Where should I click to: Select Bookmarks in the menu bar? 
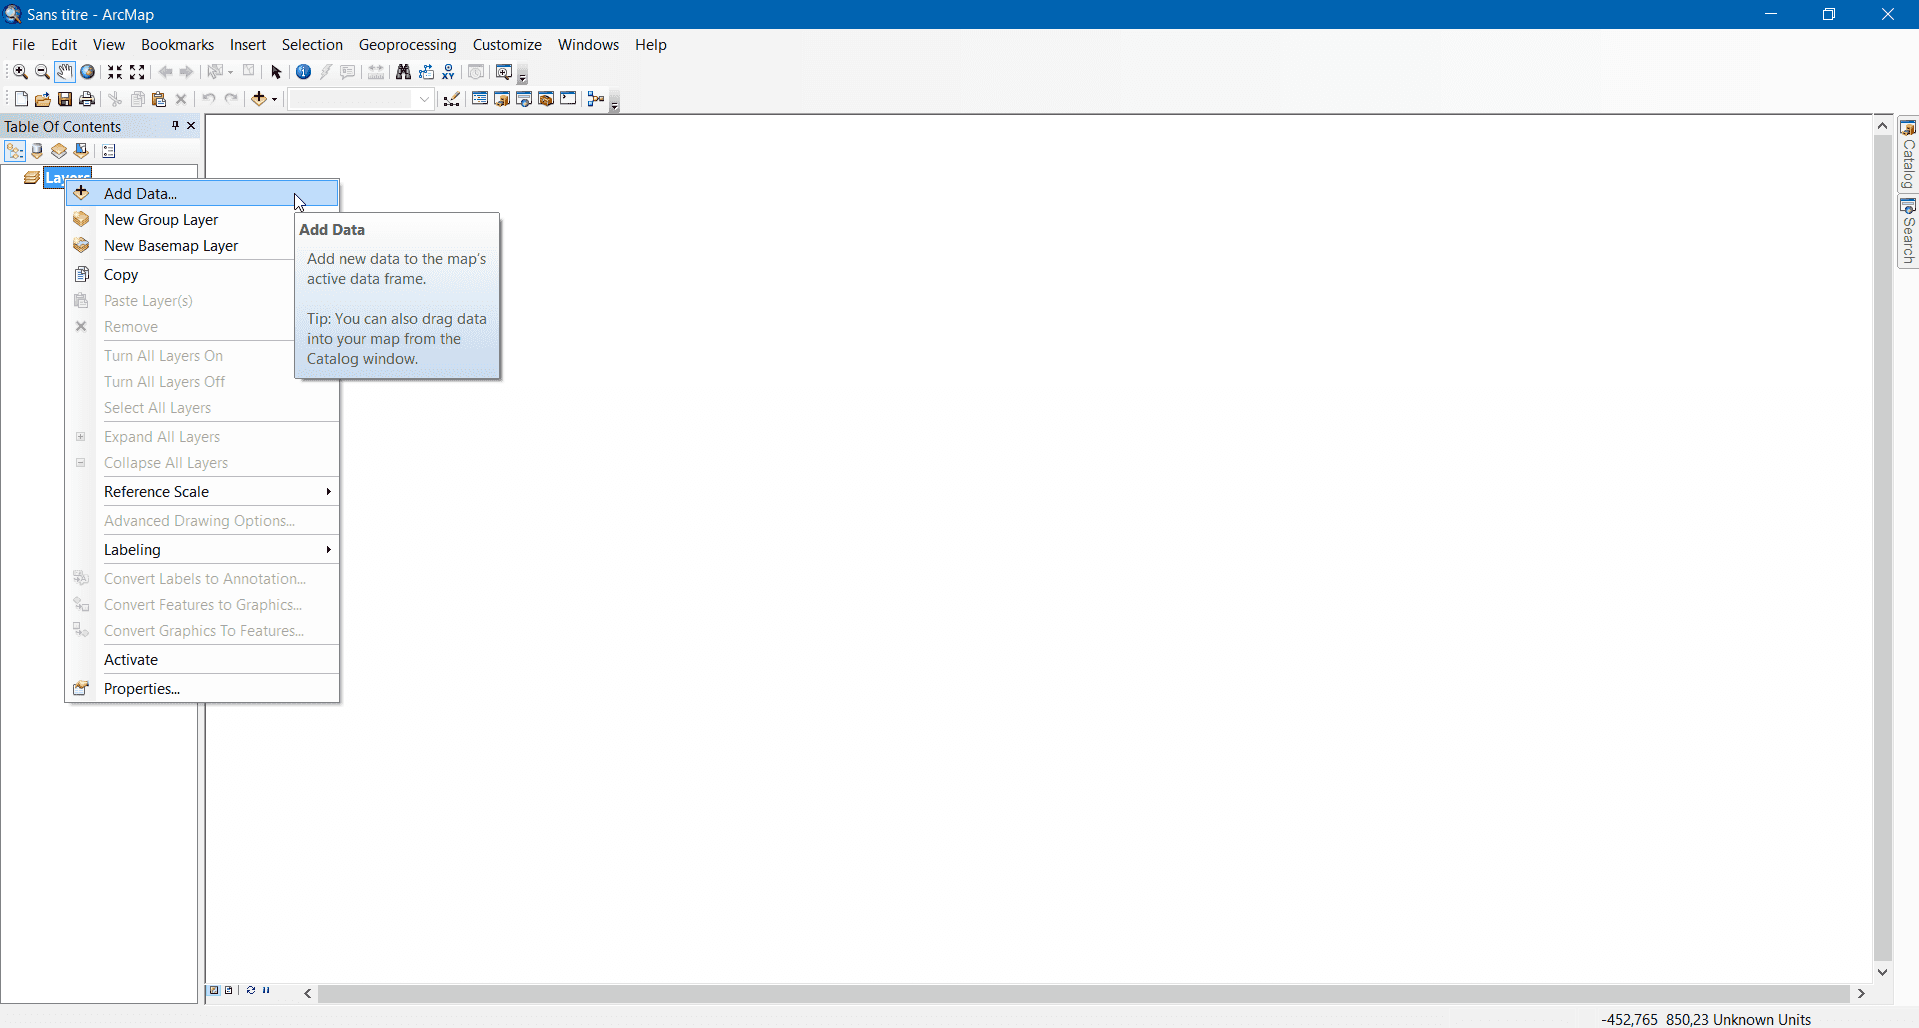pos(176,44)
